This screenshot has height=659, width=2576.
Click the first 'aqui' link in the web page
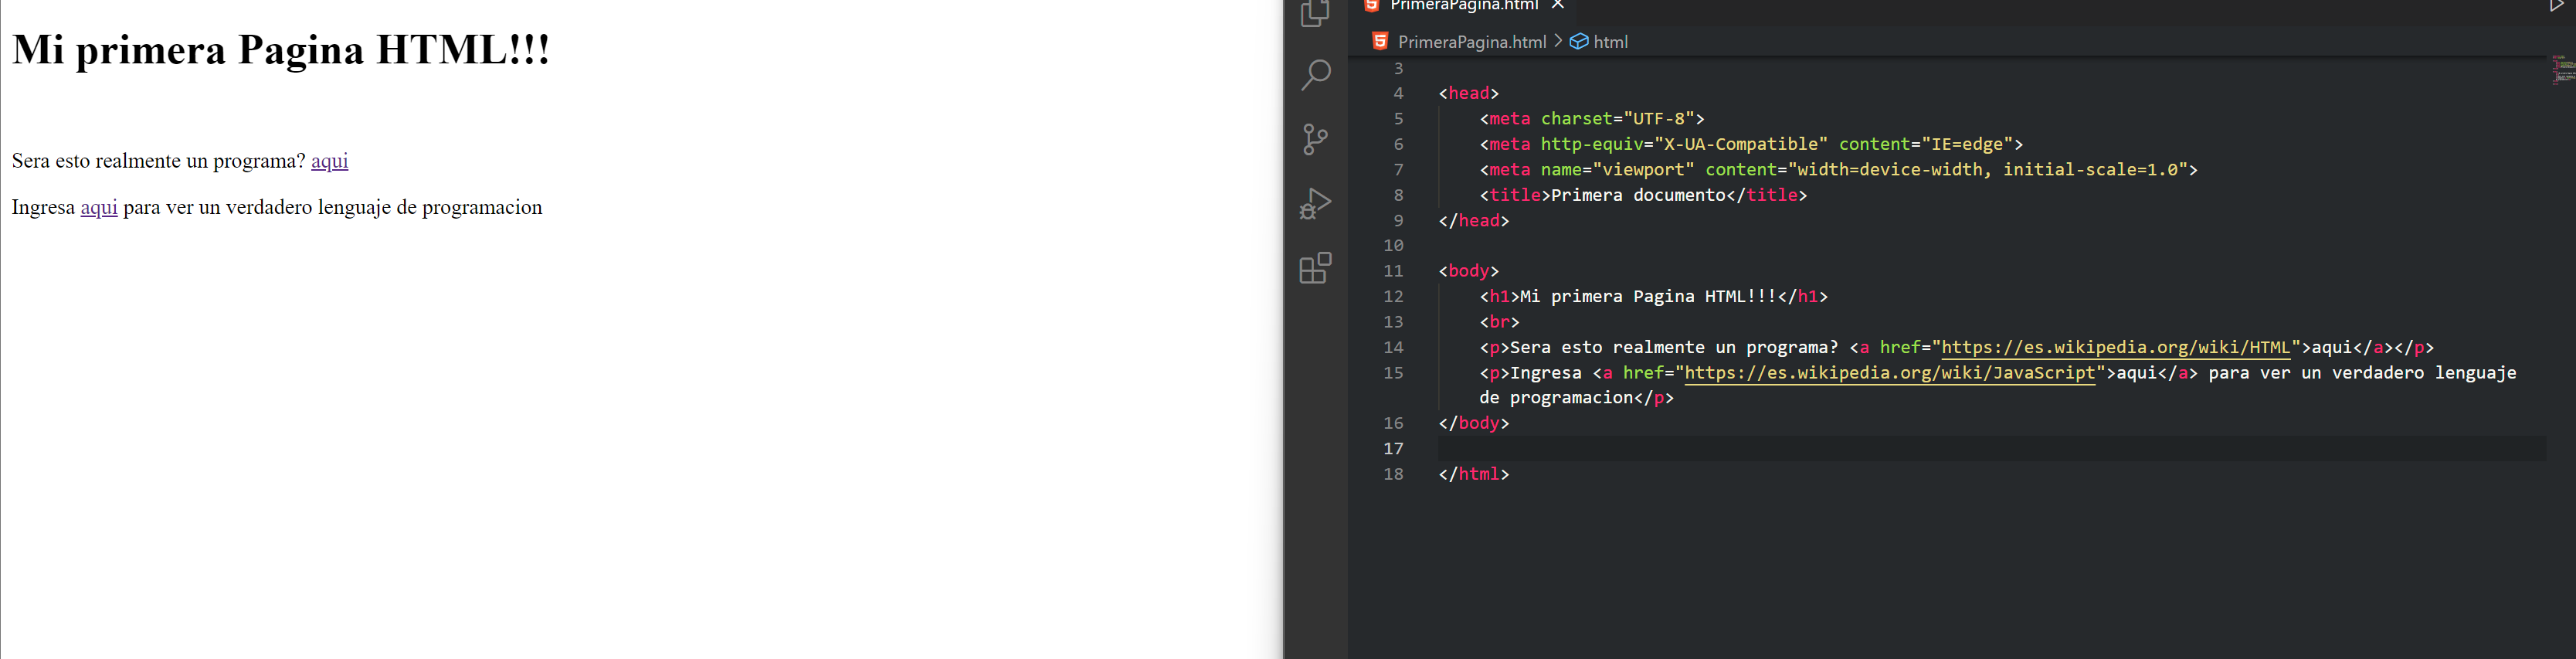329,161
